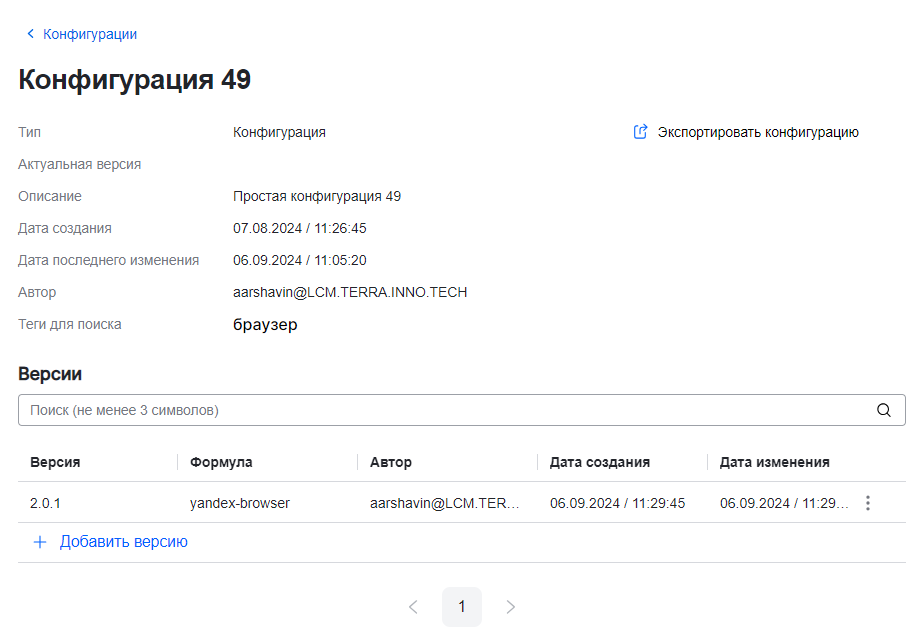This screenshot has width=916, height=634.
Task: Click Дата изменения column header
Action: tap(774, 462)
